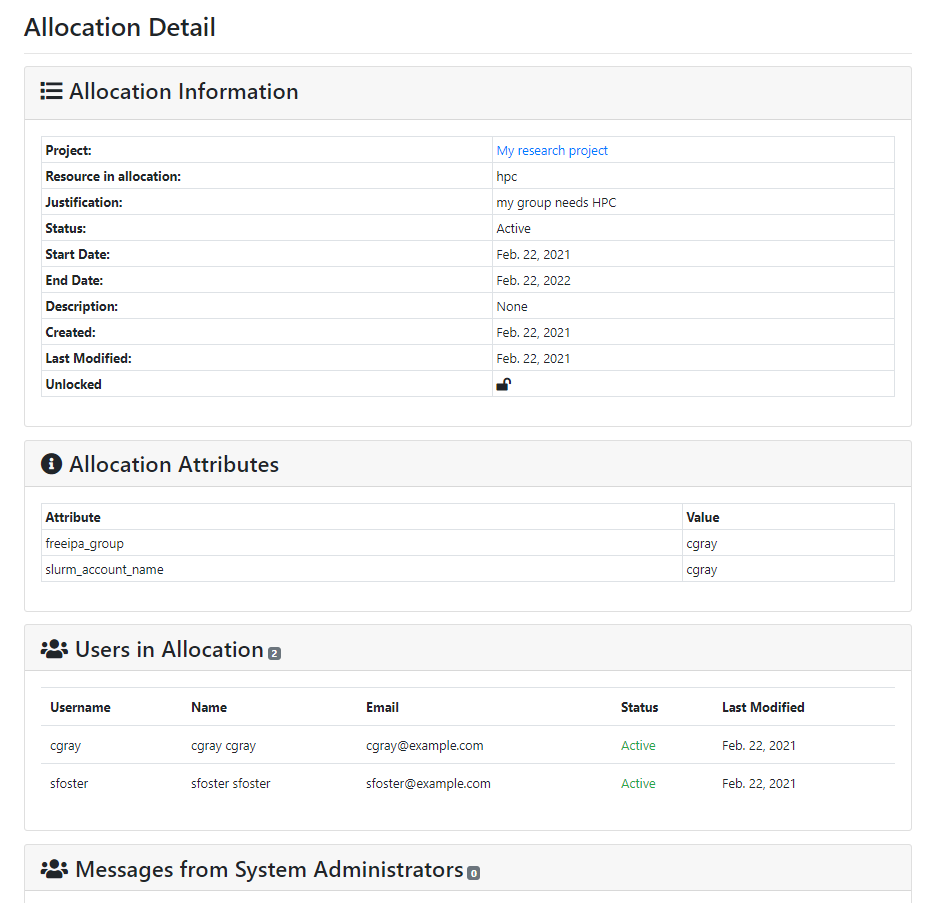
Task: Click the messages count badge showing 0
Action: pos(473,873)
